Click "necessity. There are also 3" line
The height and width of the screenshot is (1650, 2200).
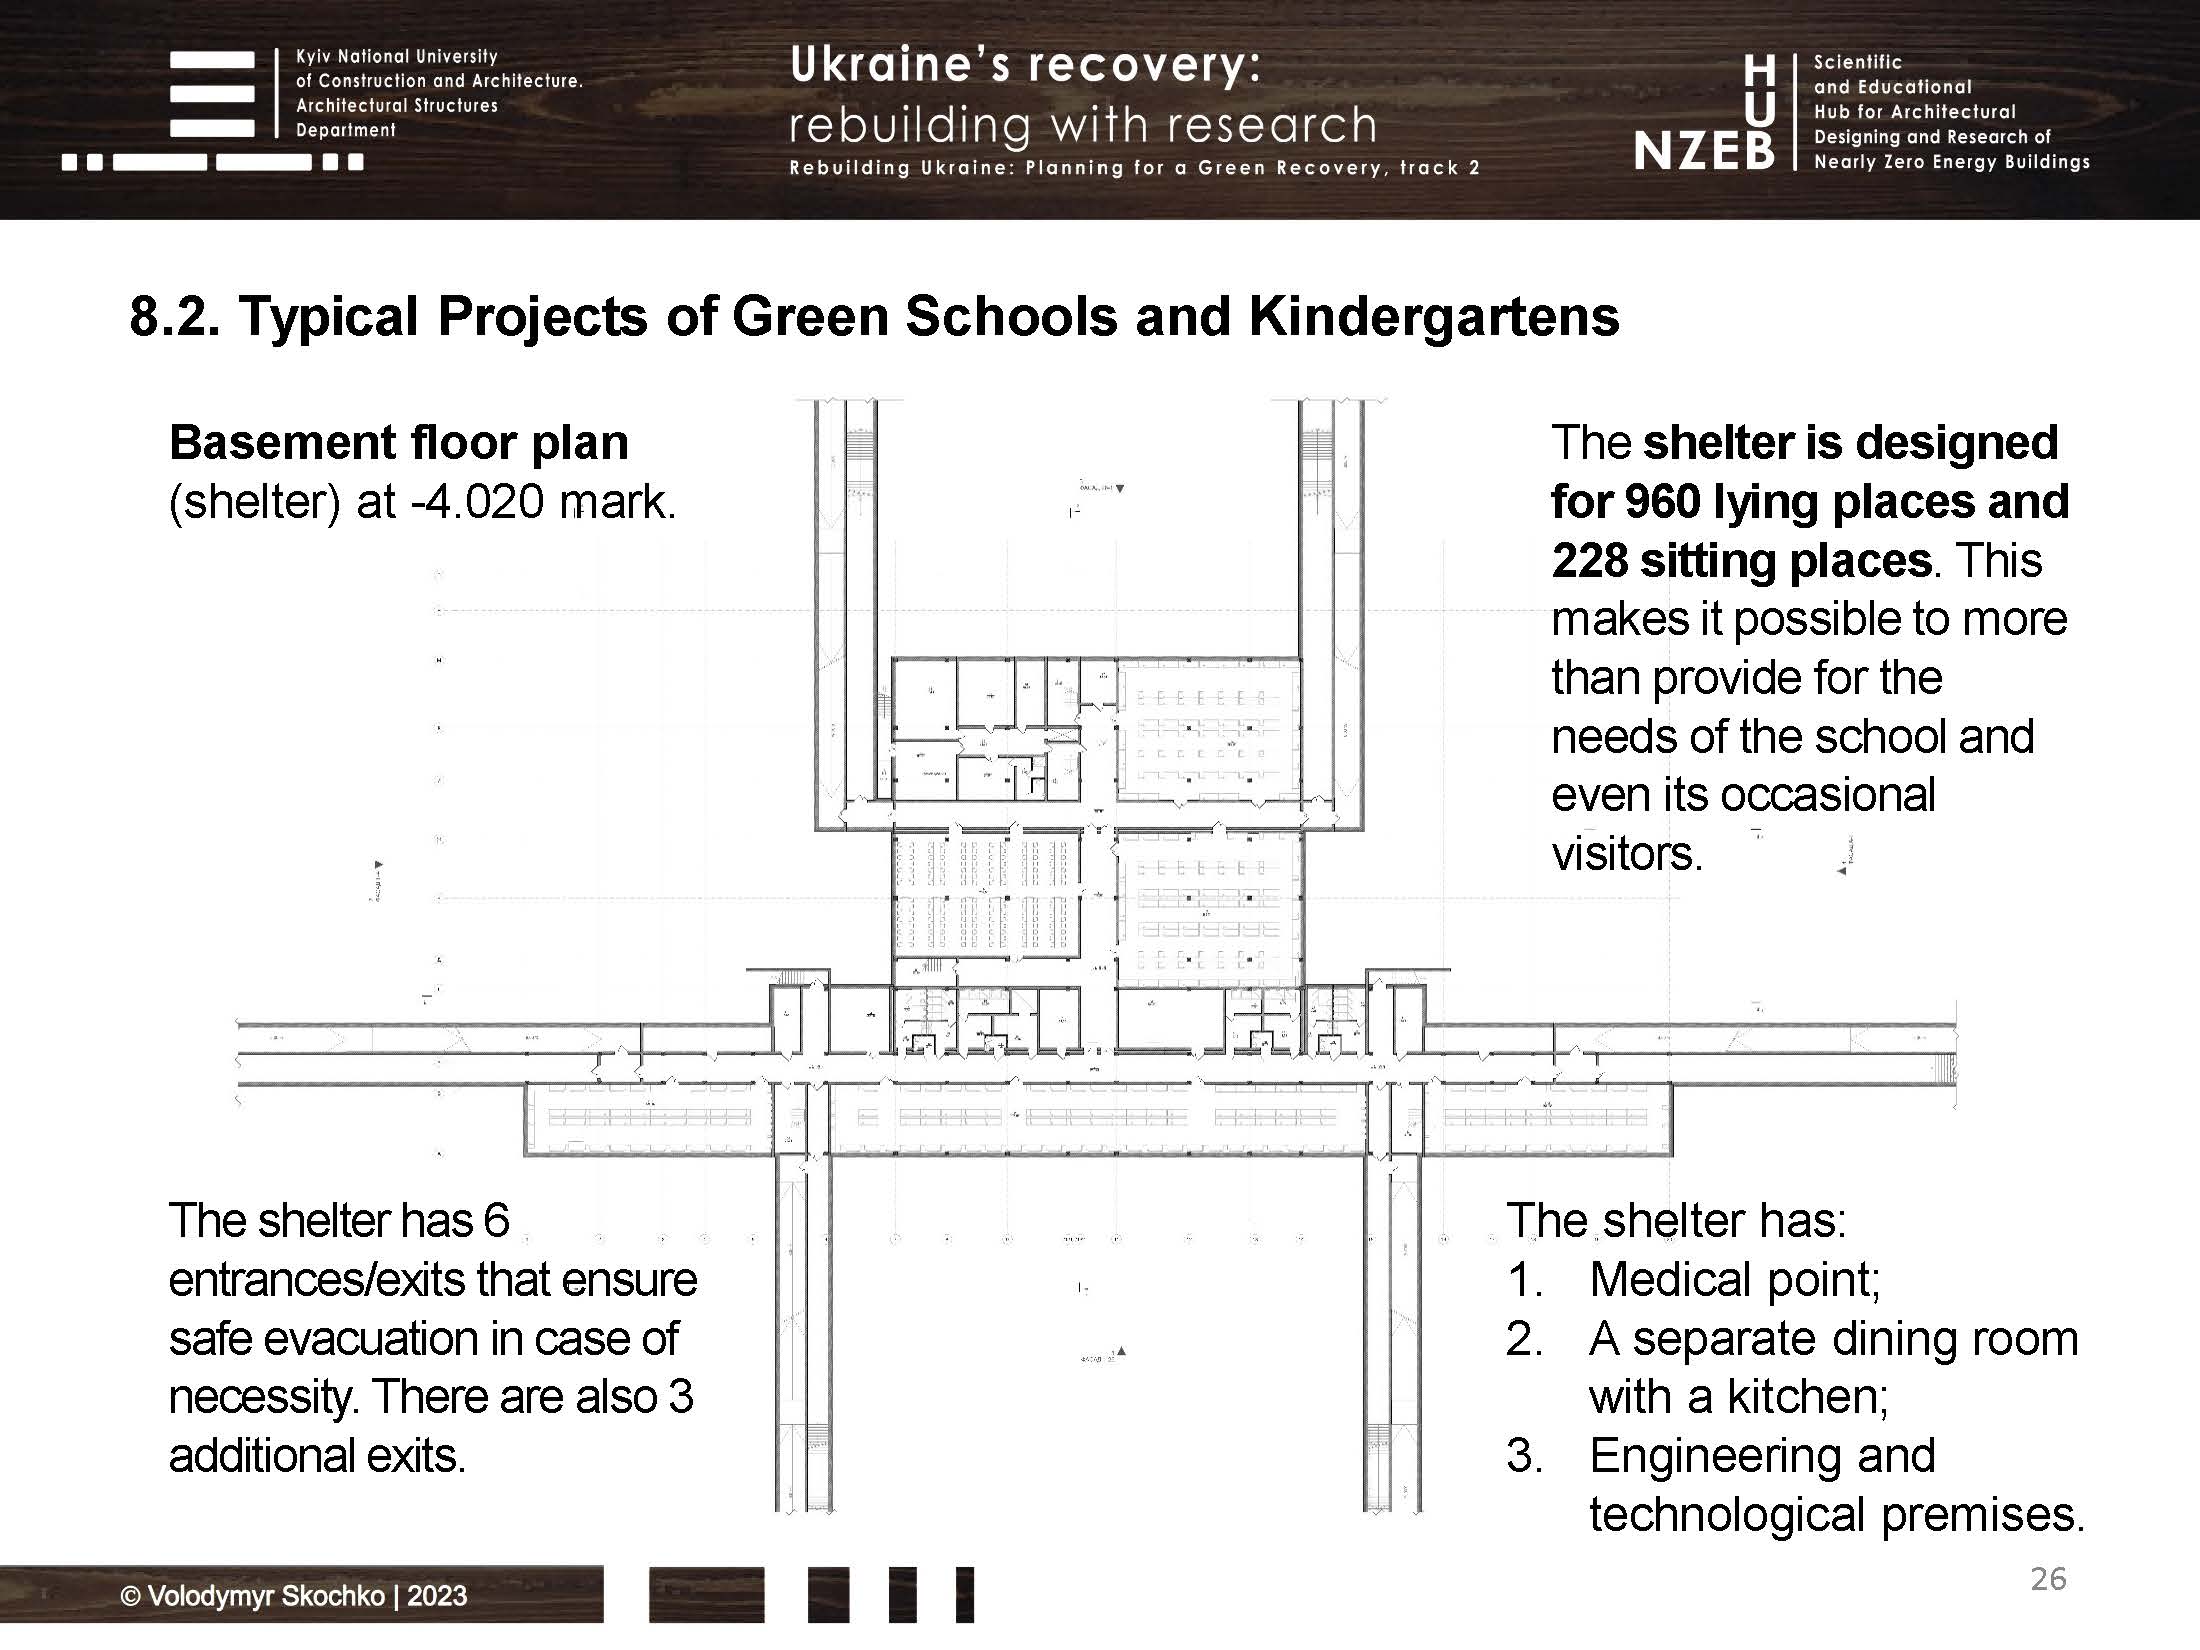pyautogui.click(x=431, y=1397)
